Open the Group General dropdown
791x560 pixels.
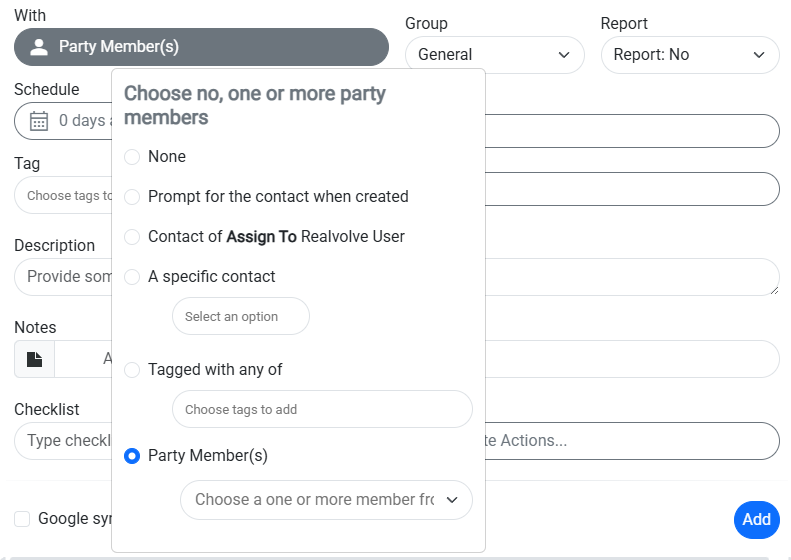494,55
